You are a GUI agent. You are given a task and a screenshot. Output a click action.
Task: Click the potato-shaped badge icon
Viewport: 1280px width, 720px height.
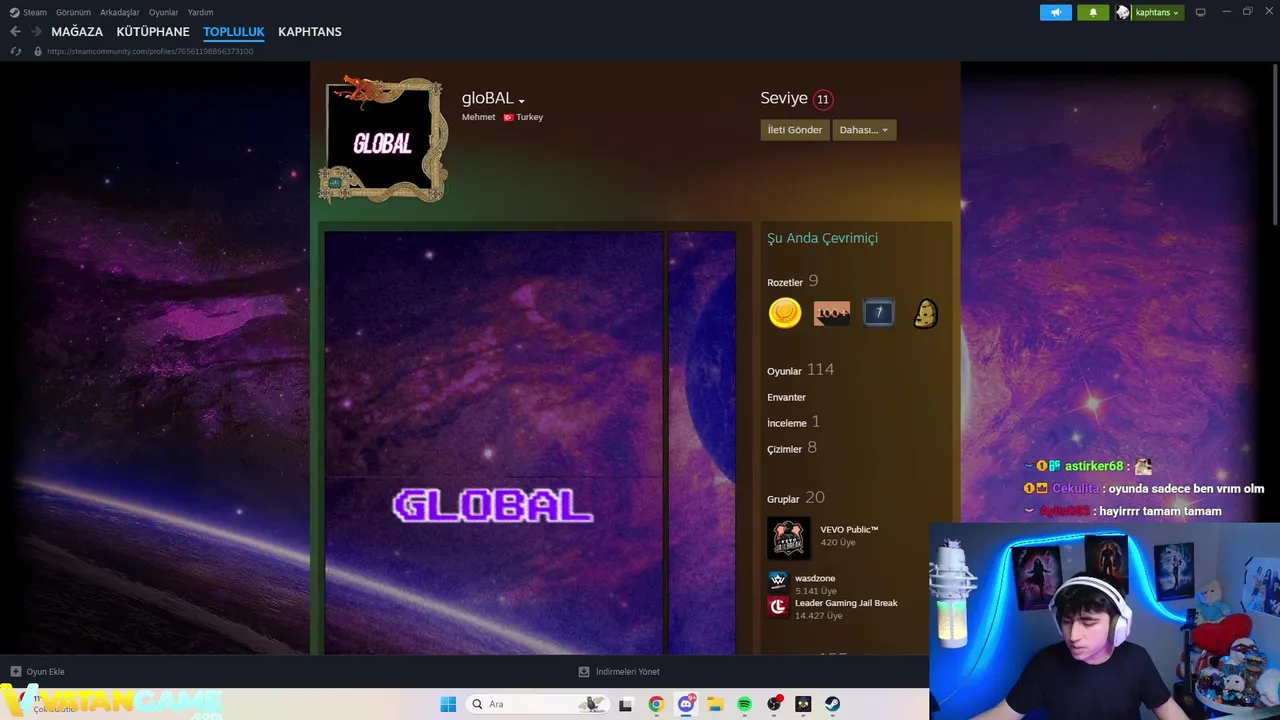(926, 313)
